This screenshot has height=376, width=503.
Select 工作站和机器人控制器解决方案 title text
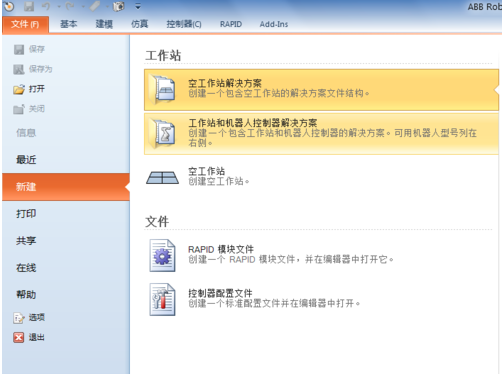pos(253,123)
